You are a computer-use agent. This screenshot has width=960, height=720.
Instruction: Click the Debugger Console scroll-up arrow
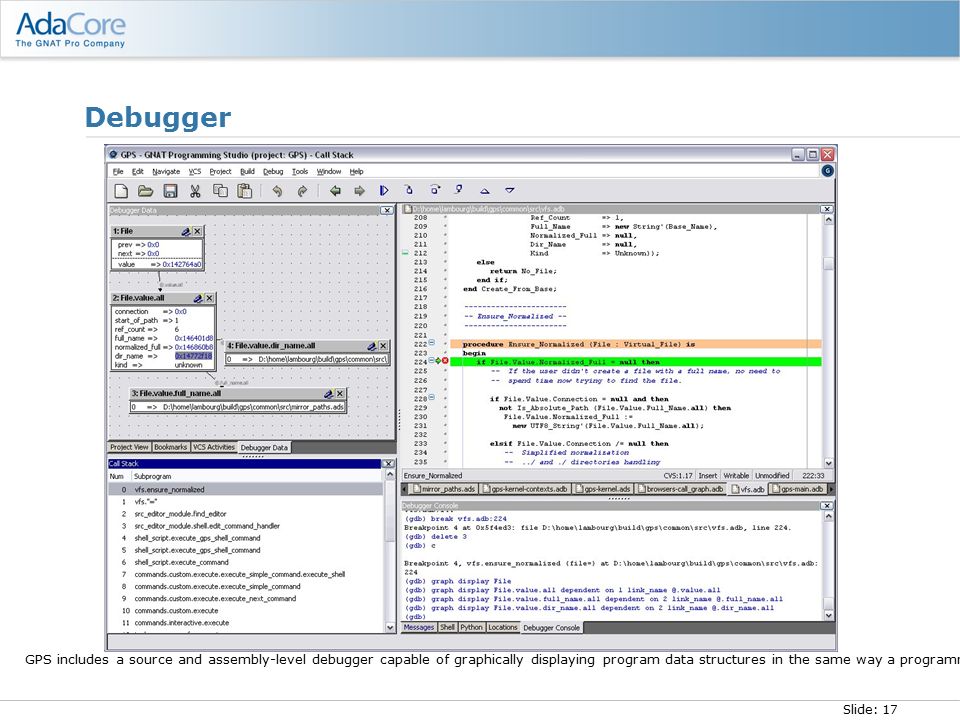[x=828, y=516]
